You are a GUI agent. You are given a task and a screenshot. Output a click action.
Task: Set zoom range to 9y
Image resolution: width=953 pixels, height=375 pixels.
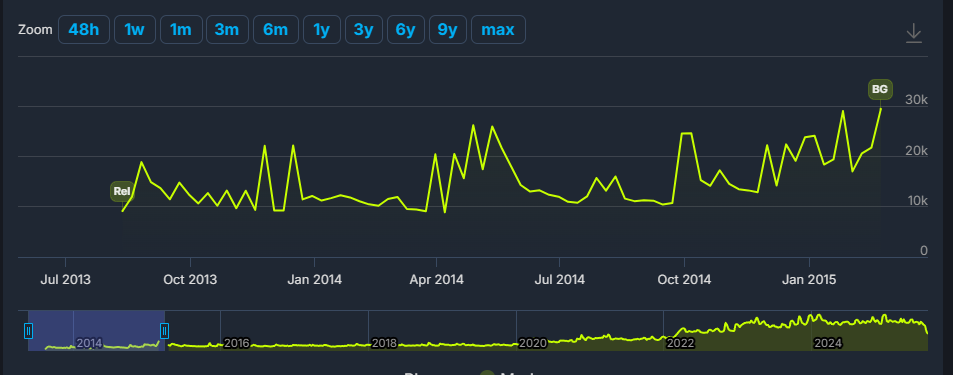pyautogui.click(x=447, y=30)
